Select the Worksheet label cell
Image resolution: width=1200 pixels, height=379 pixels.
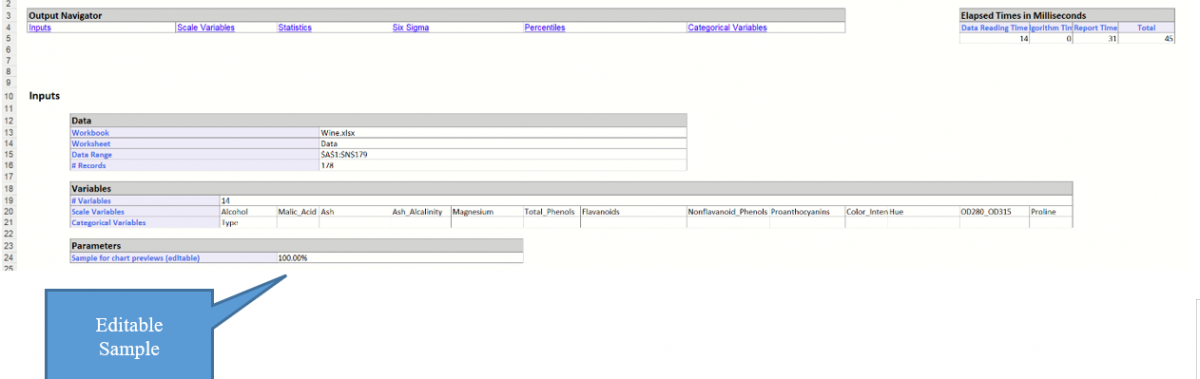click(194, 143)
